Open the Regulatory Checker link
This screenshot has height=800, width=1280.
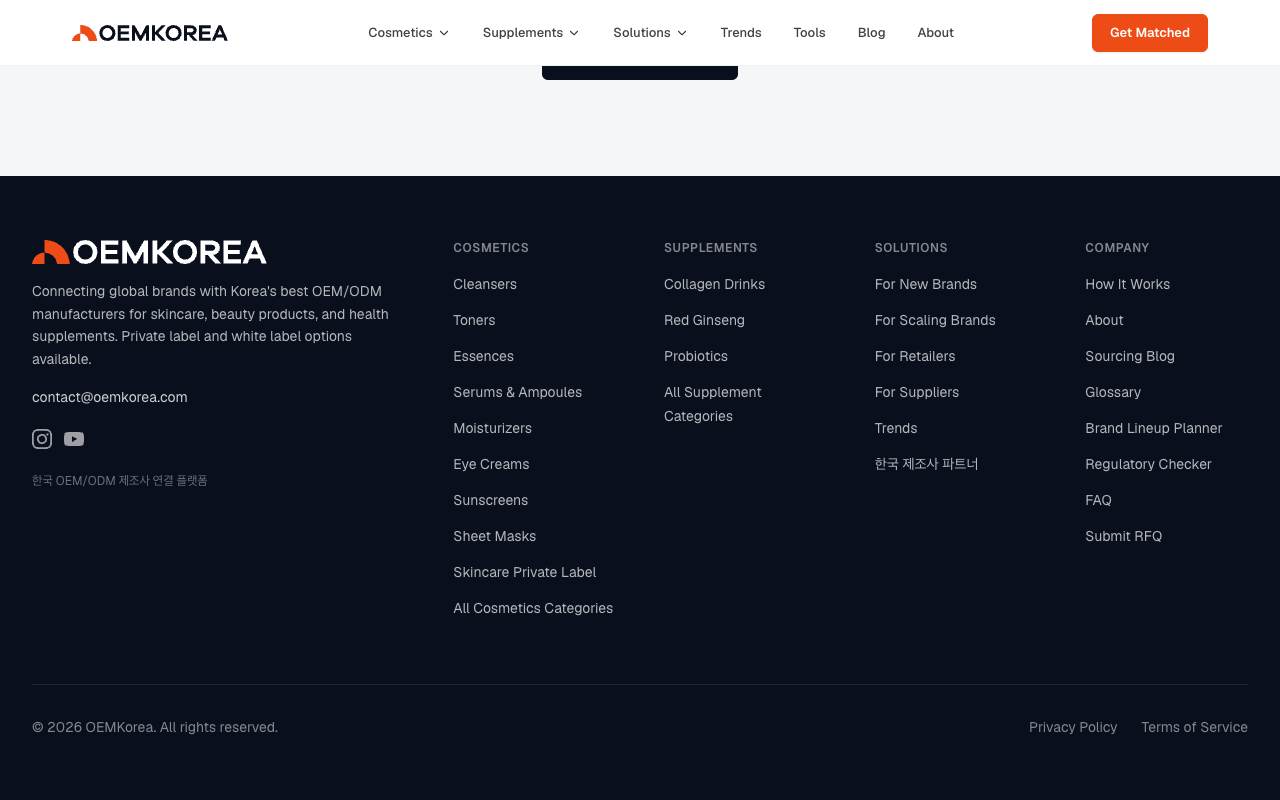(1148, 464)
